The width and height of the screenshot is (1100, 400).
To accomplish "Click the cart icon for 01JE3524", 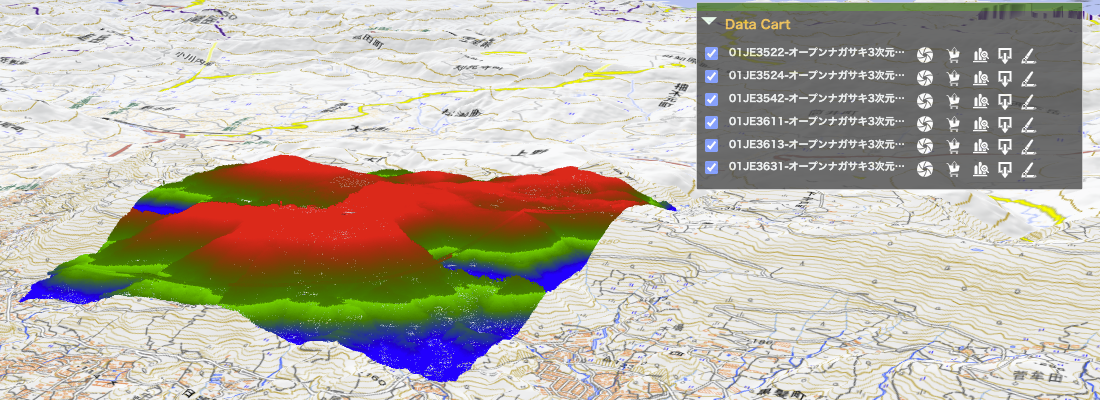I will coord(953,78).
